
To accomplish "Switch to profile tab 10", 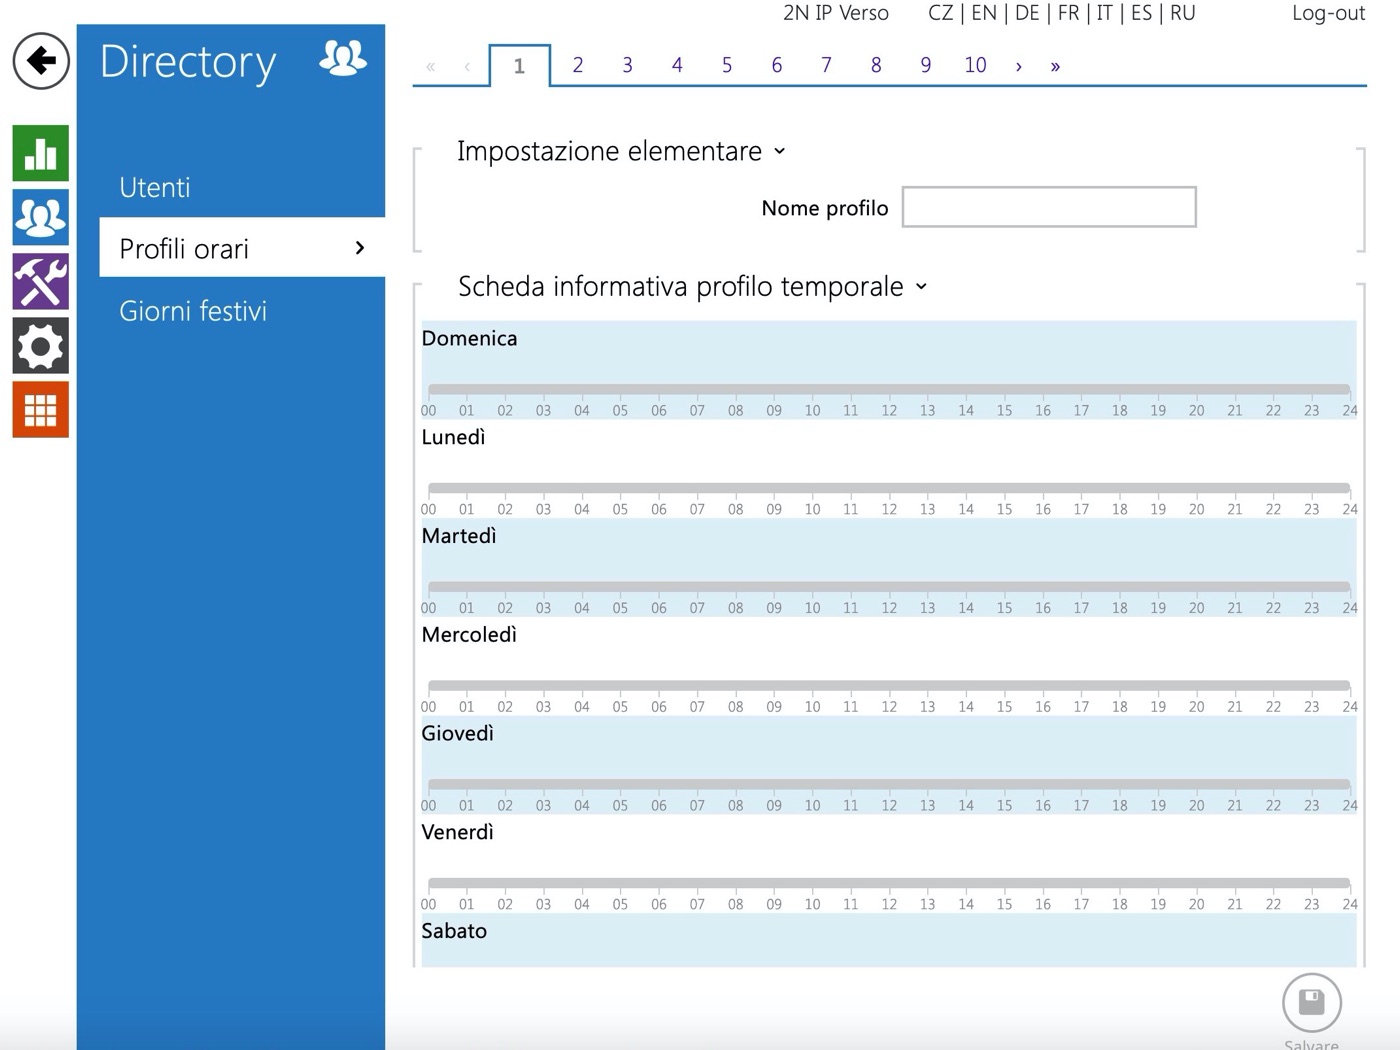I will pyautogui.click(x=975, y=66).
